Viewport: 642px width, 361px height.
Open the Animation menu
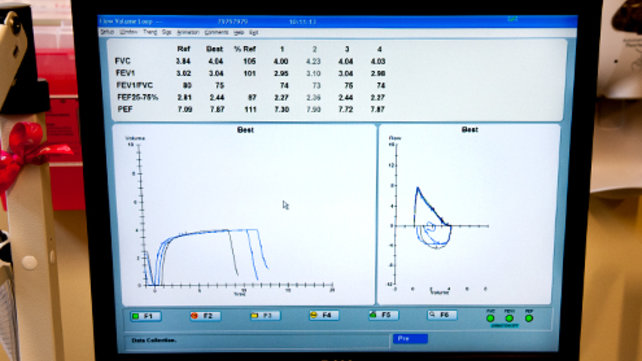[x=188, y=32]
